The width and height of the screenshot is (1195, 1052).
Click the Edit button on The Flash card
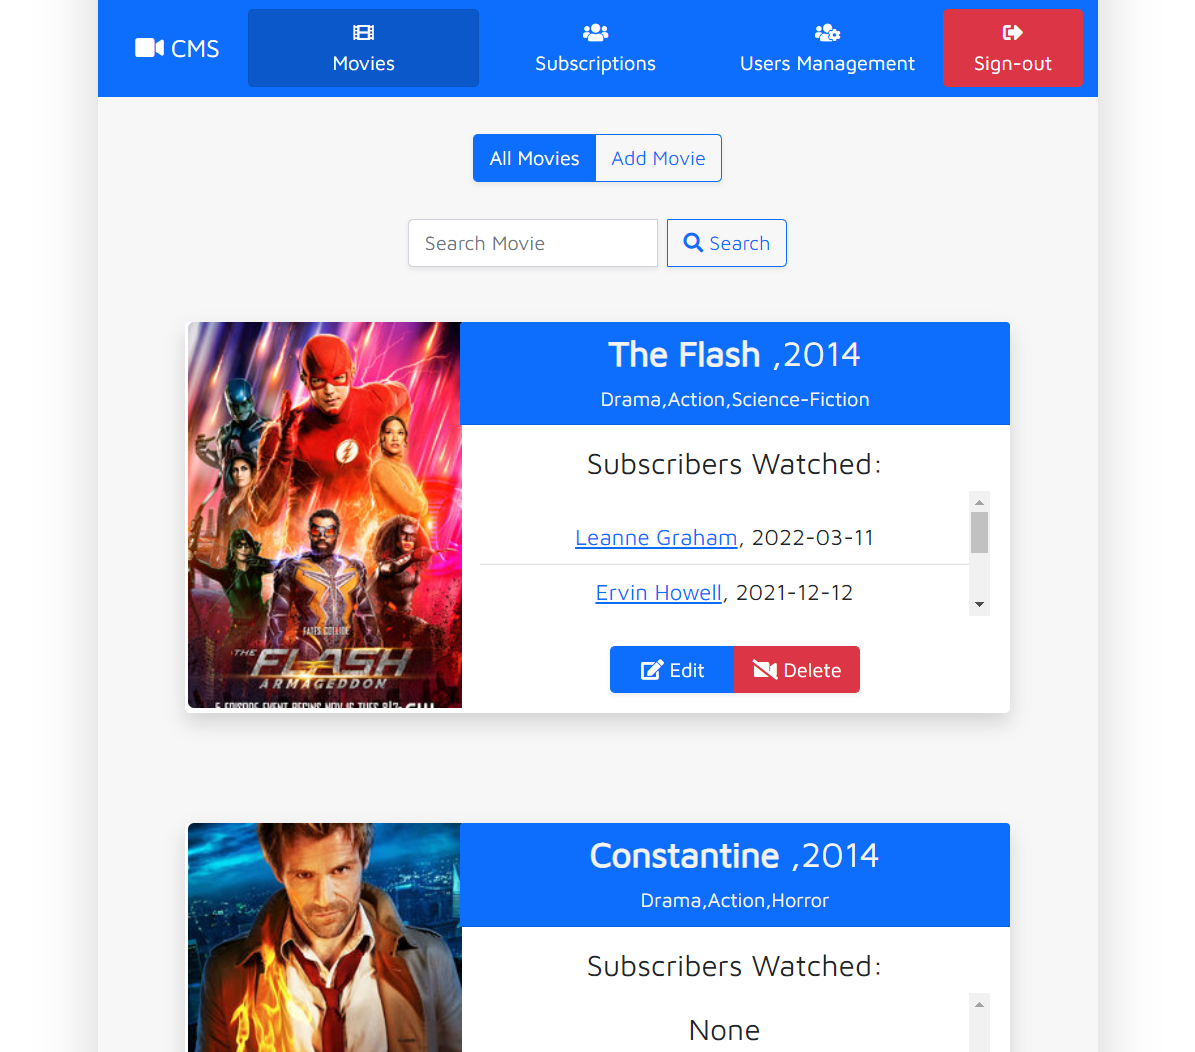pos(671,669)
